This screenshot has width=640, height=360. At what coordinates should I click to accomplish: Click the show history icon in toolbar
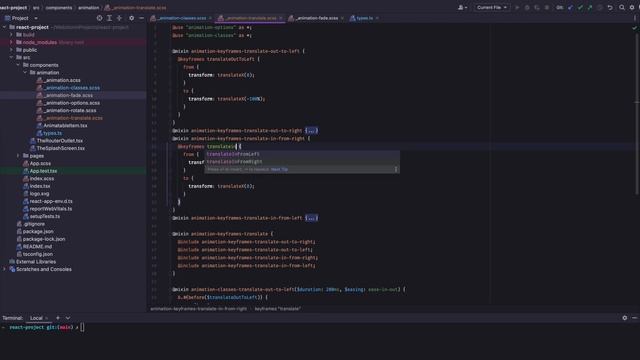(x=600, y=7)
